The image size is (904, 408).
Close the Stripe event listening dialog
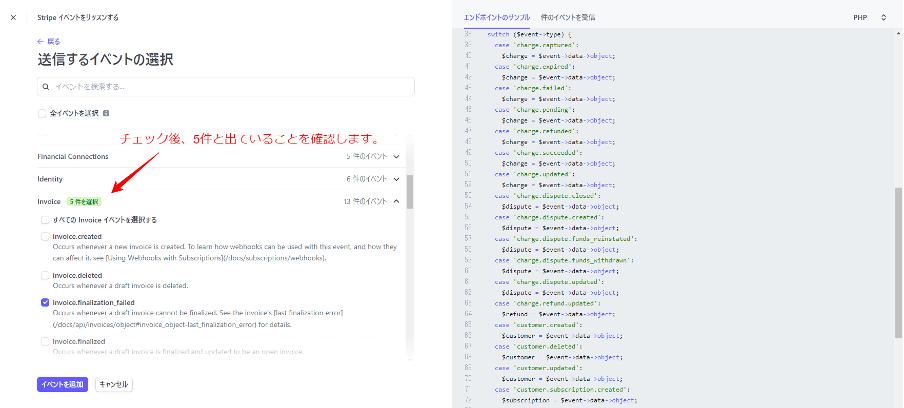click(13, 17)
